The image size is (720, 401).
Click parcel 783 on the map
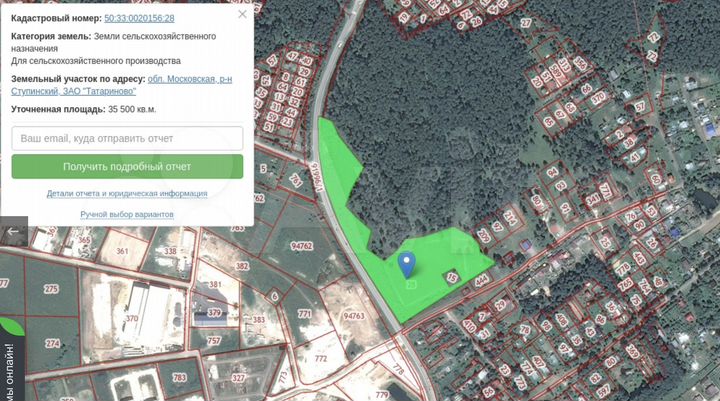[x=179, y=378]
